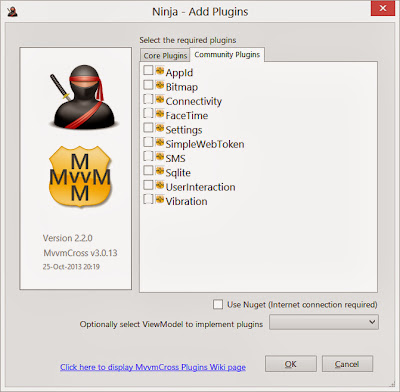The image size is (400, 392).
Task: Click the plugin icon beside SimpleWebToken
Action: 160,142
